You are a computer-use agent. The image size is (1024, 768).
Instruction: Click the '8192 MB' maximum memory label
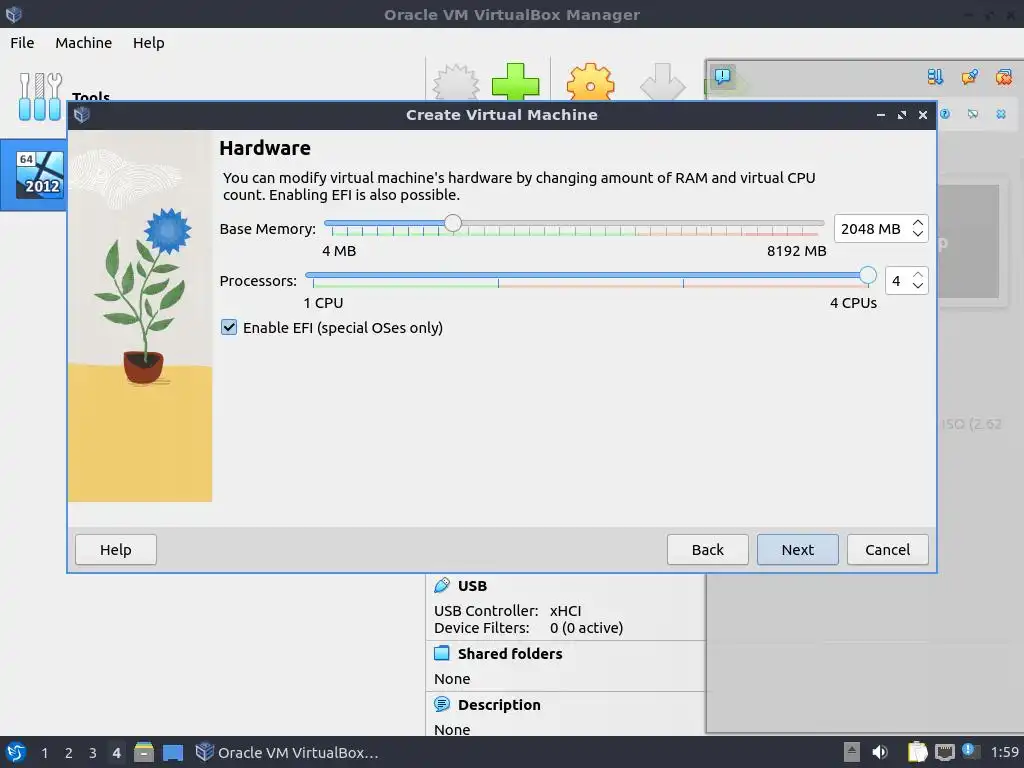[x=796, y=251]
